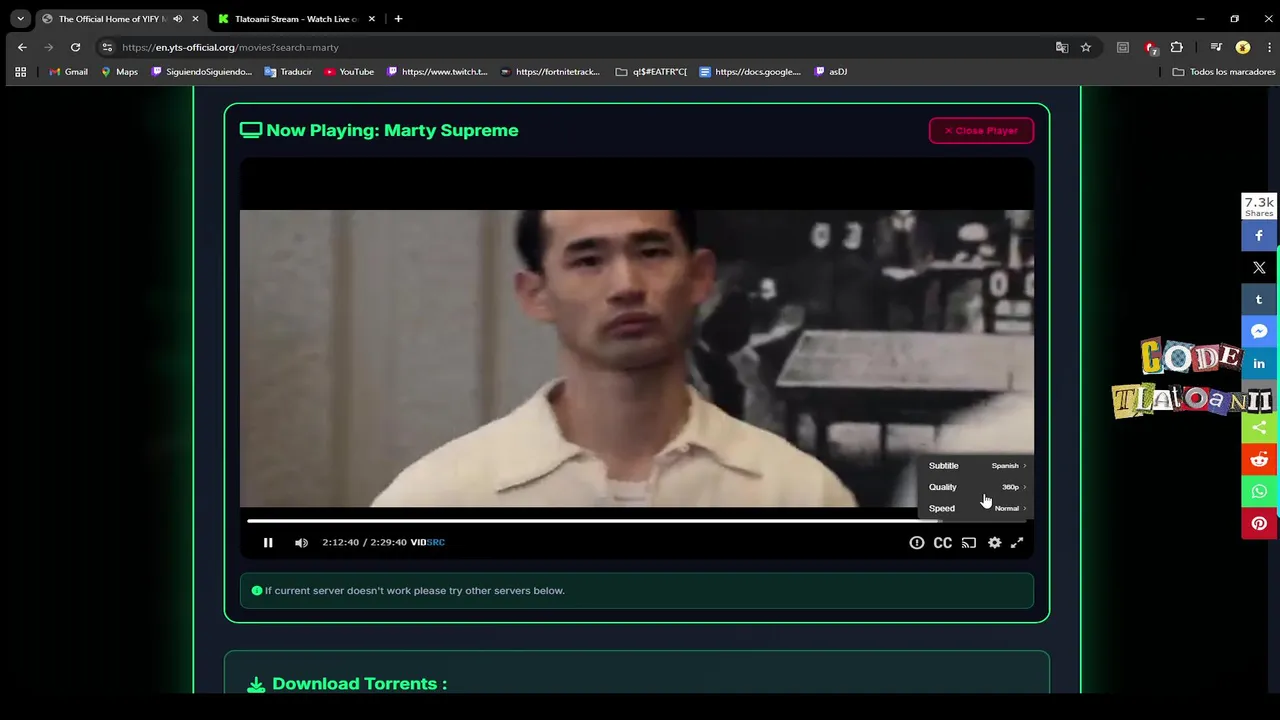Screen dimensions: 1280x720
Task: Open the fortnitetracker bookmark
Action: coord(550,72)
